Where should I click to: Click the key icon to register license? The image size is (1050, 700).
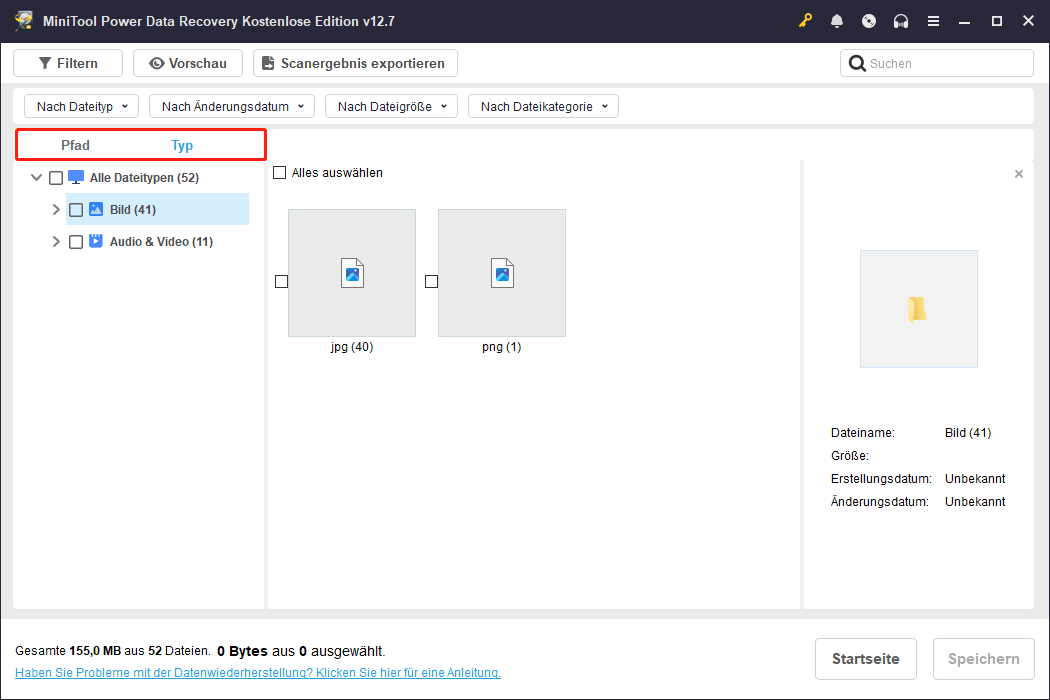pyautogui.click(x=805, y=20)
